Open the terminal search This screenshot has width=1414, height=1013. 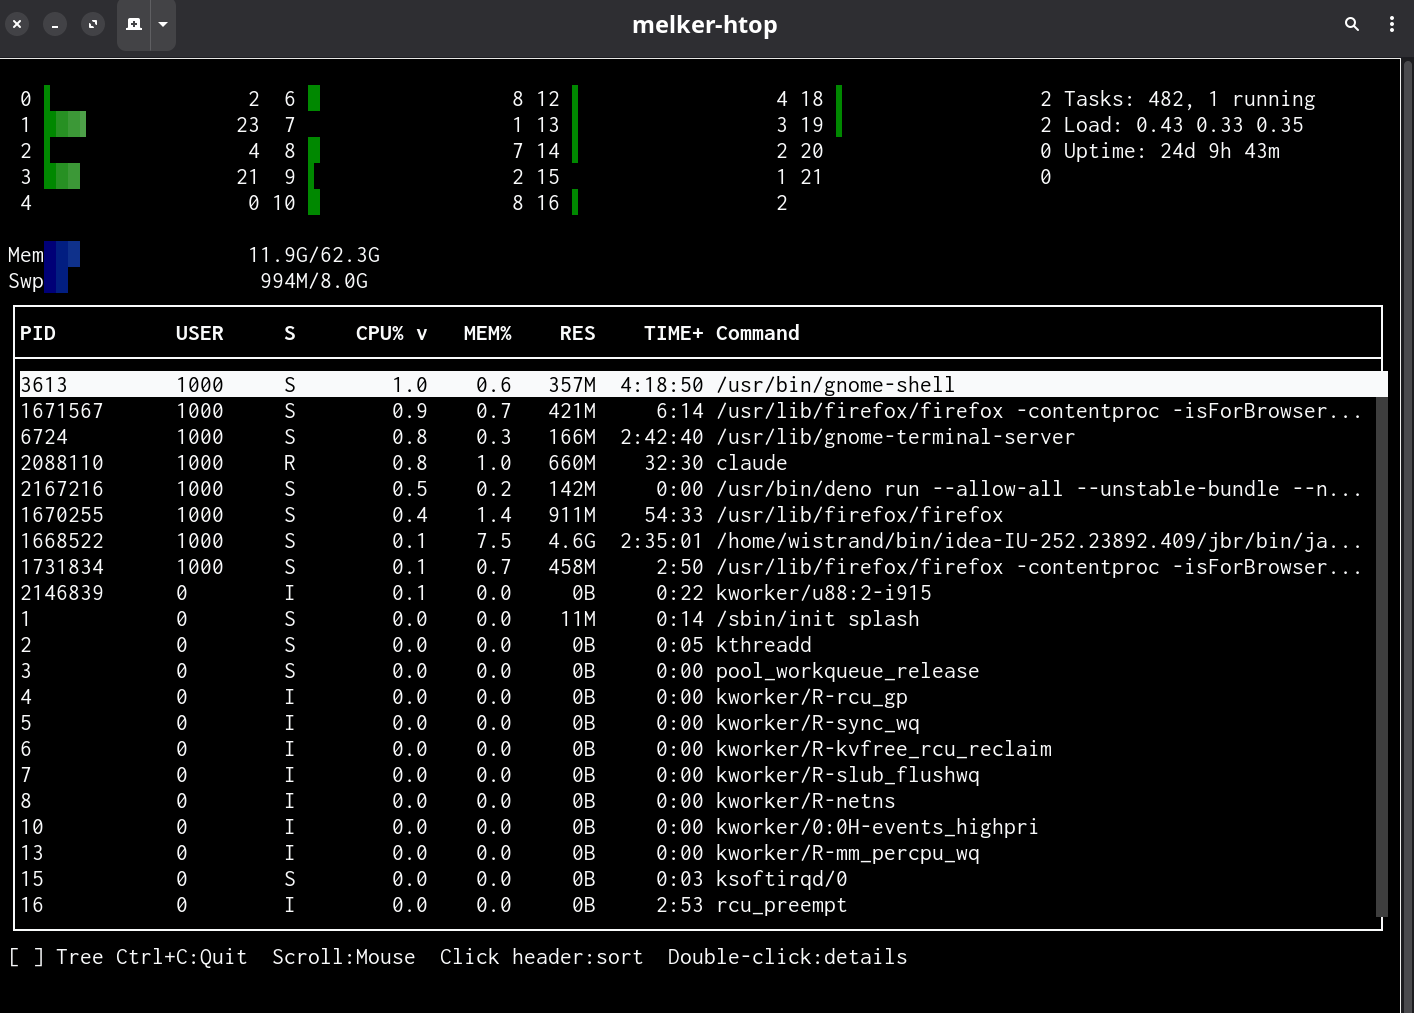(1351, 24)
